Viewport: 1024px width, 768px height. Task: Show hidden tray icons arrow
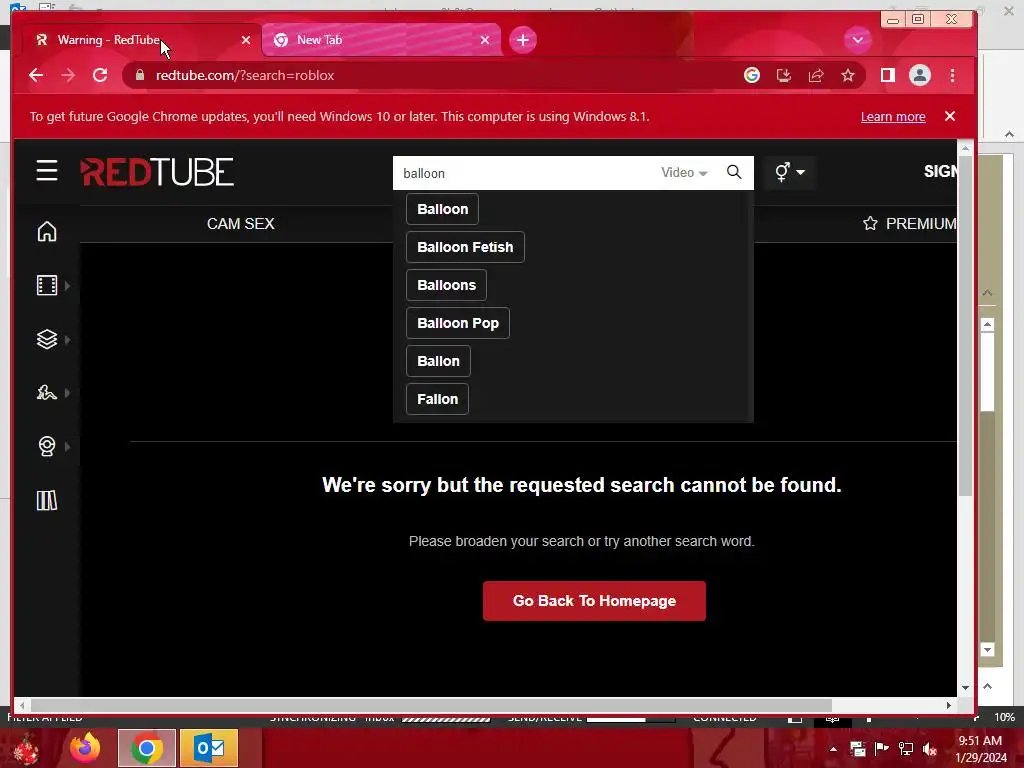(x=833, y=748)
